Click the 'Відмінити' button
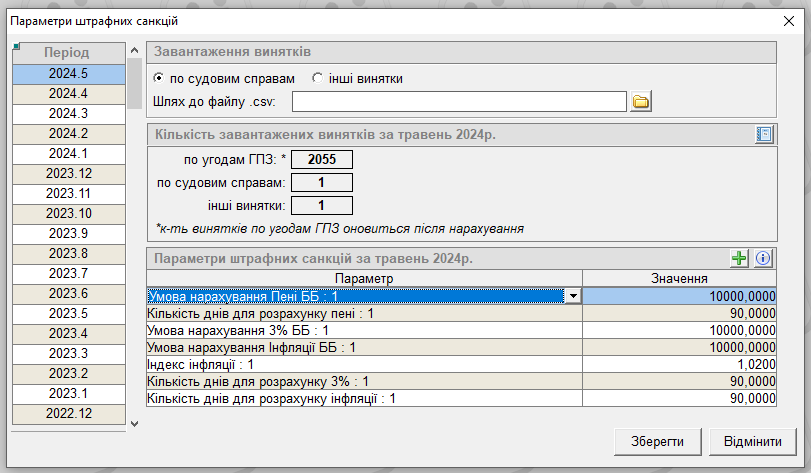This screenshot has width=811, height=473. [x=753, y=441]
